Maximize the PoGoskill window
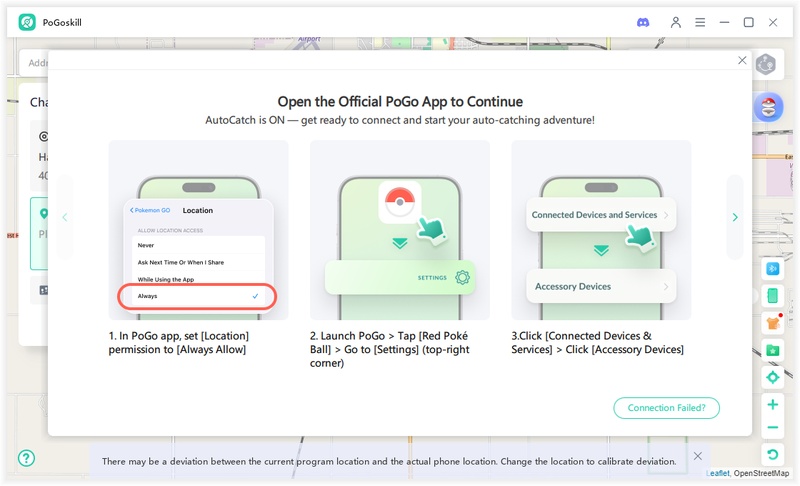This screenshot has width=800, height=486. click(748, 22)
